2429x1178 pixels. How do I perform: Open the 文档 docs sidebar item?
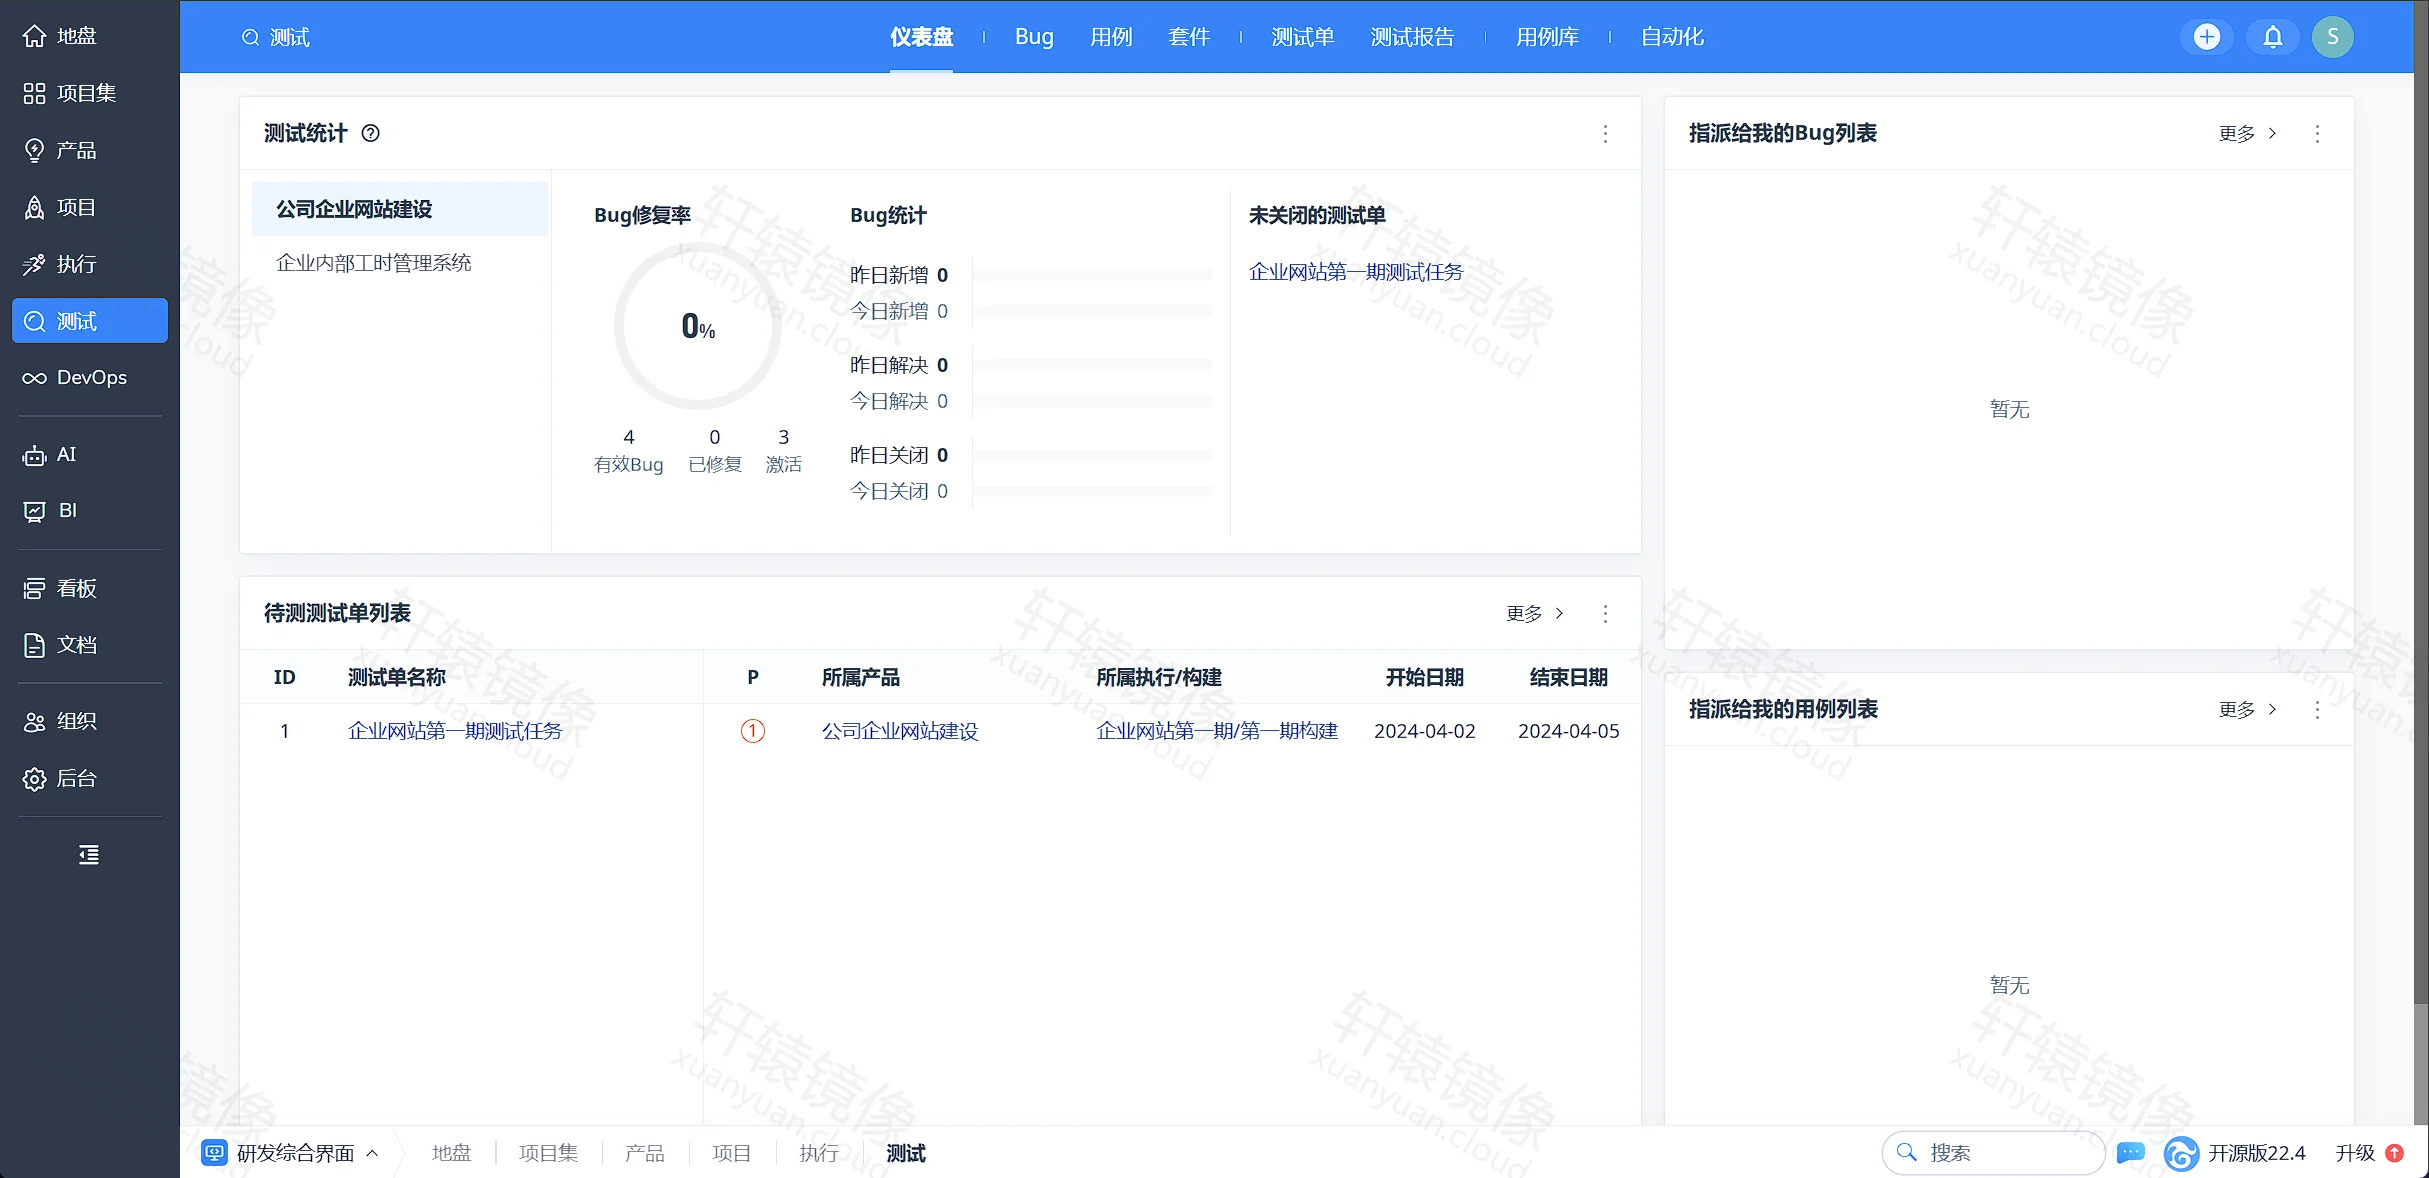point(89,645)
